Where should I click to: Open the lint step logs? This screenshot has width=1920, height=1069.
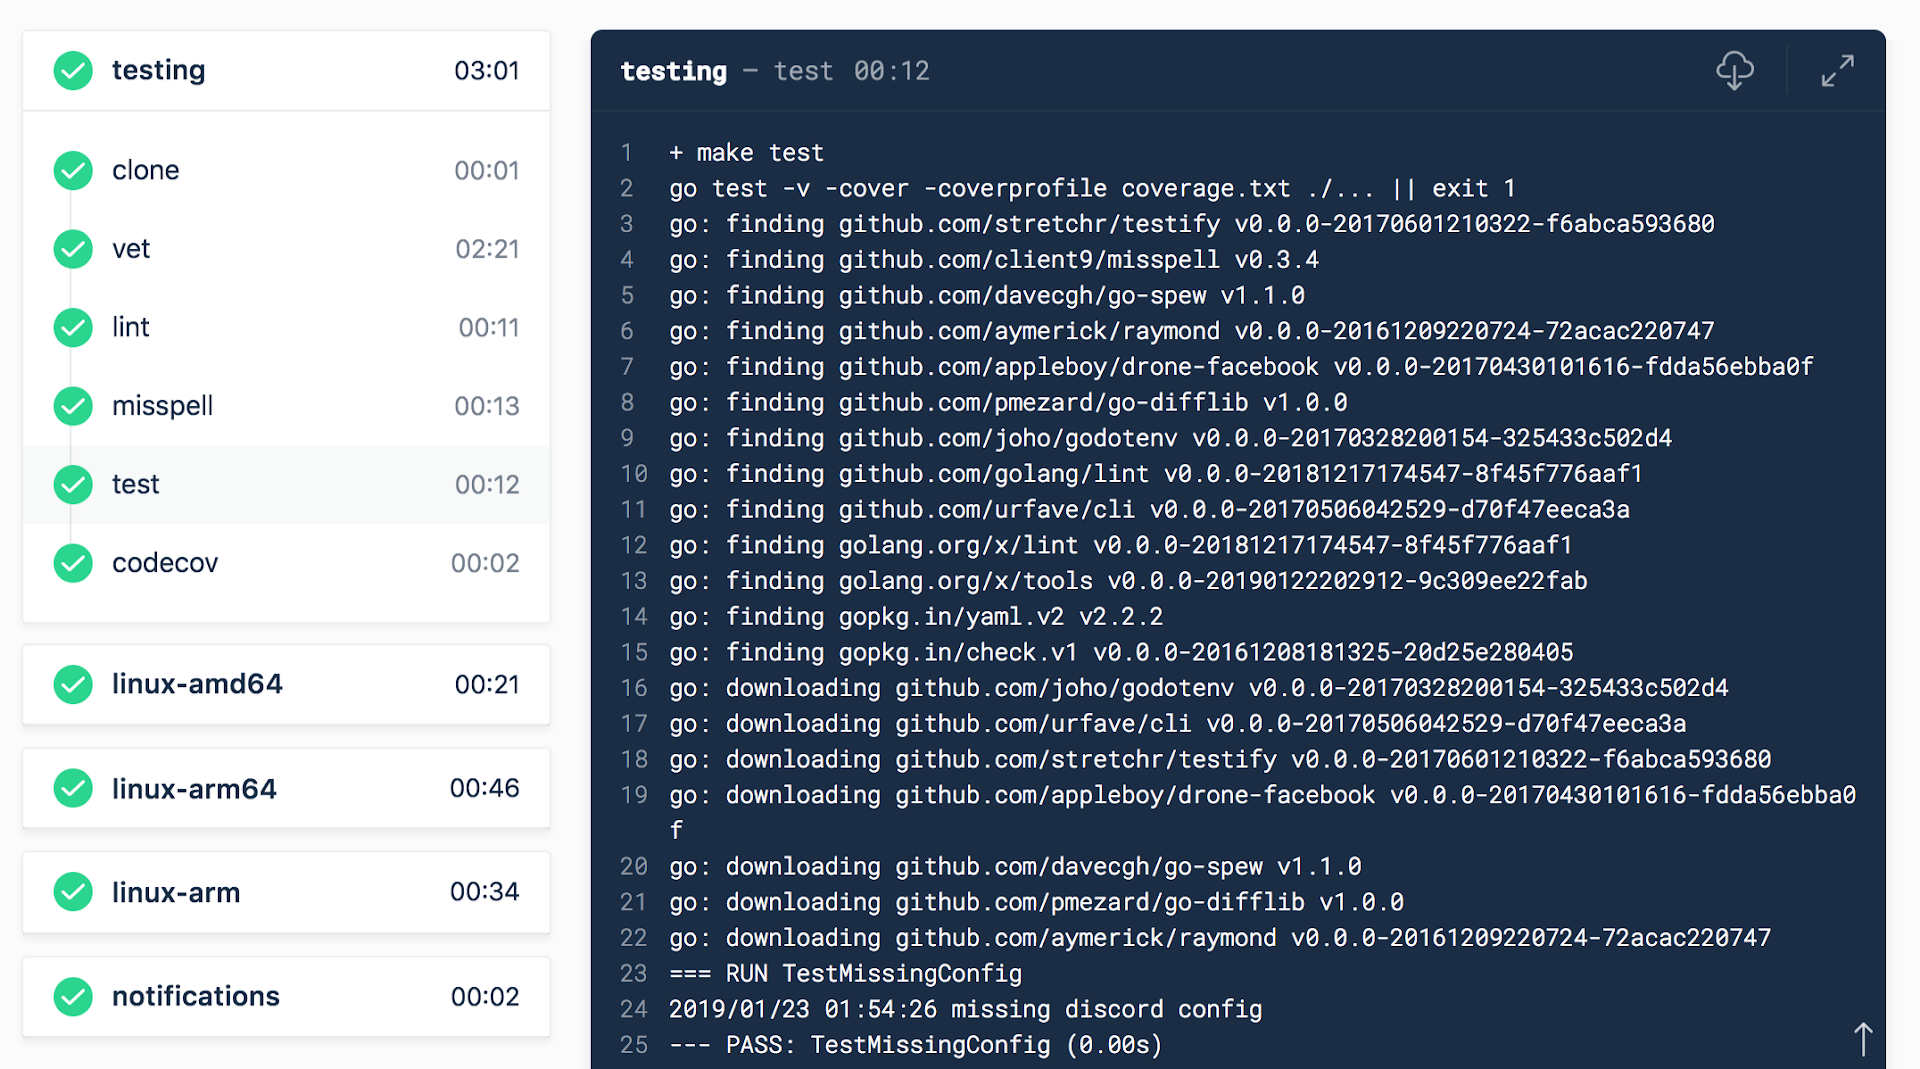coord(286,327)
